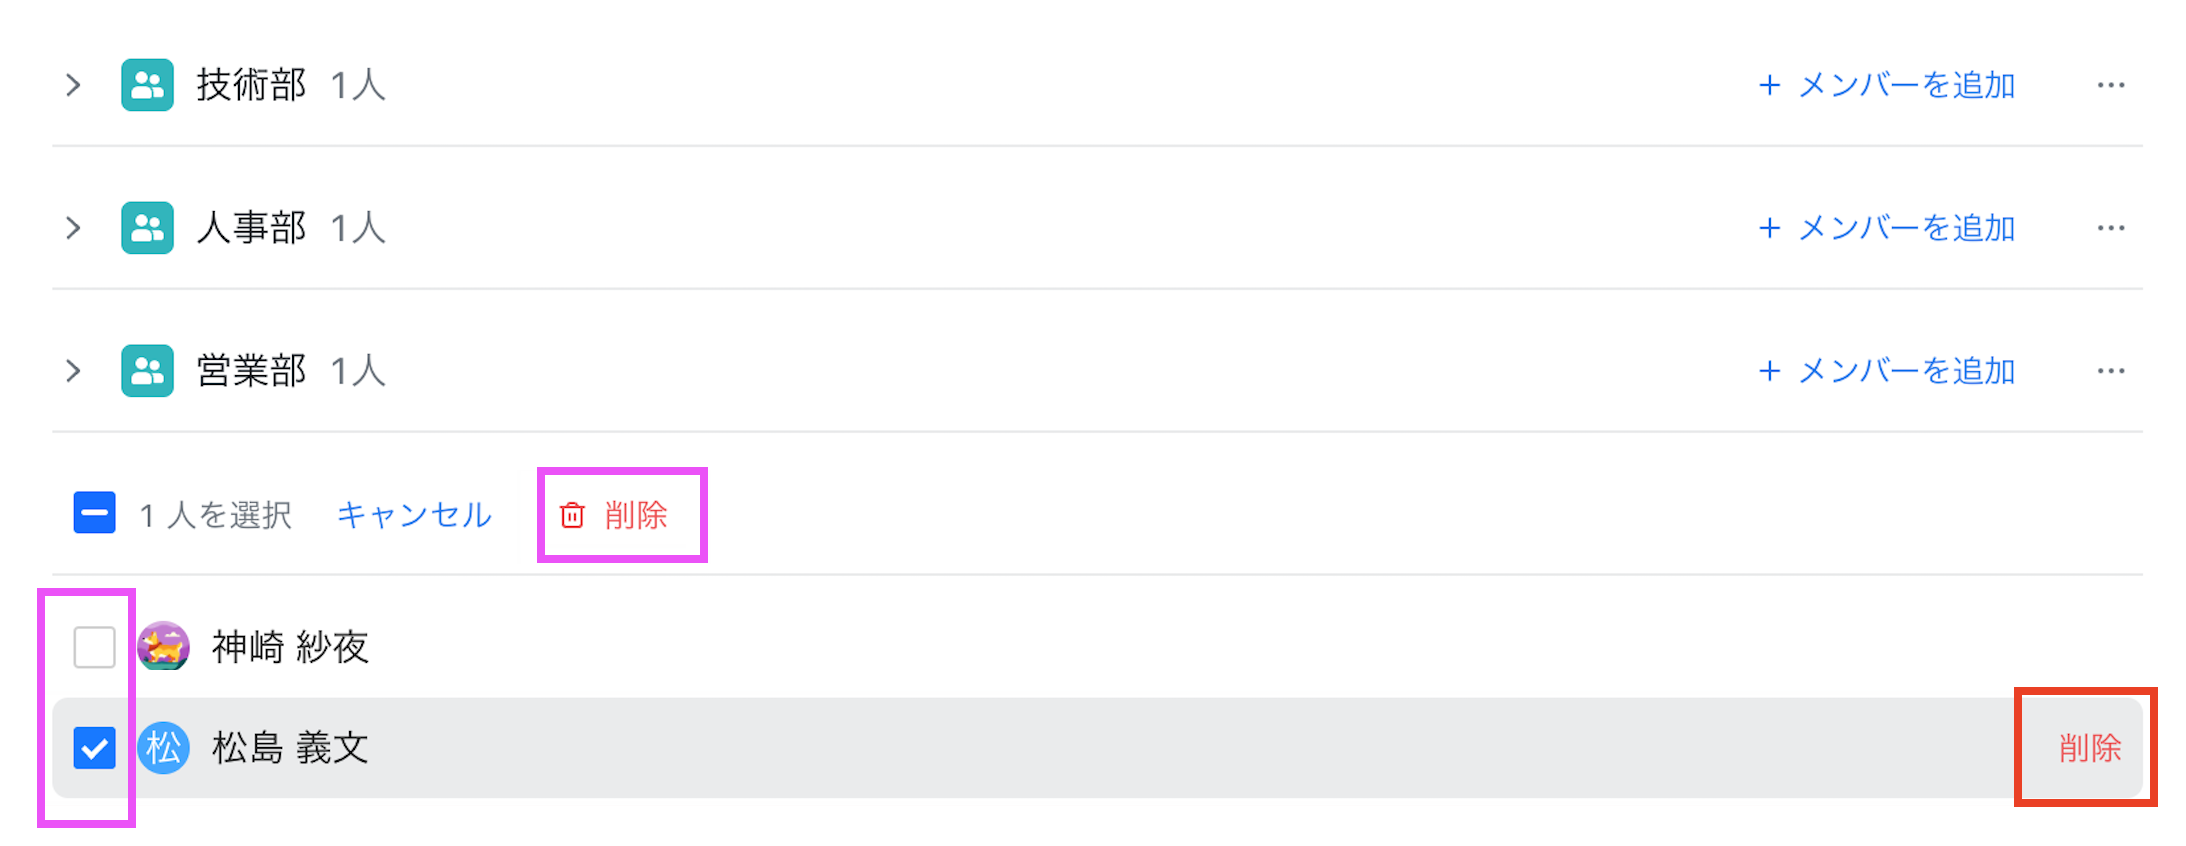Expand the 人事部 department row
Viewport: 2186px width, 846px height.
73,228
